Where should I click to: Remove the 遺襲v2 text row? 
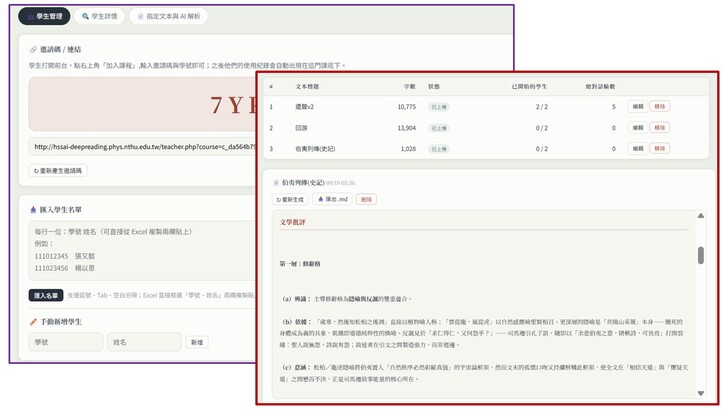pyautogui.click(x=659, y=106)
